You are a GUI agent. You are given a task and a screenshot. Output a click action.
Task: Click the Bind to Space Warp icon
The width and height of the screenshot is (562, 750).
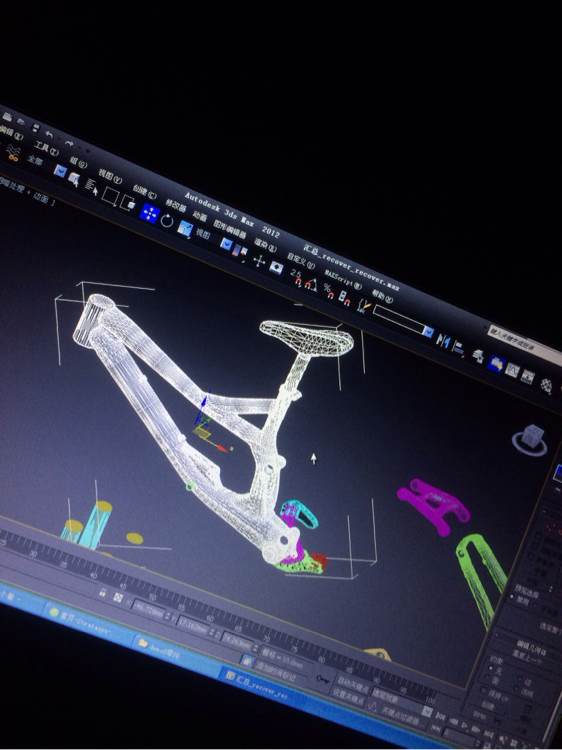click(13, 154)
